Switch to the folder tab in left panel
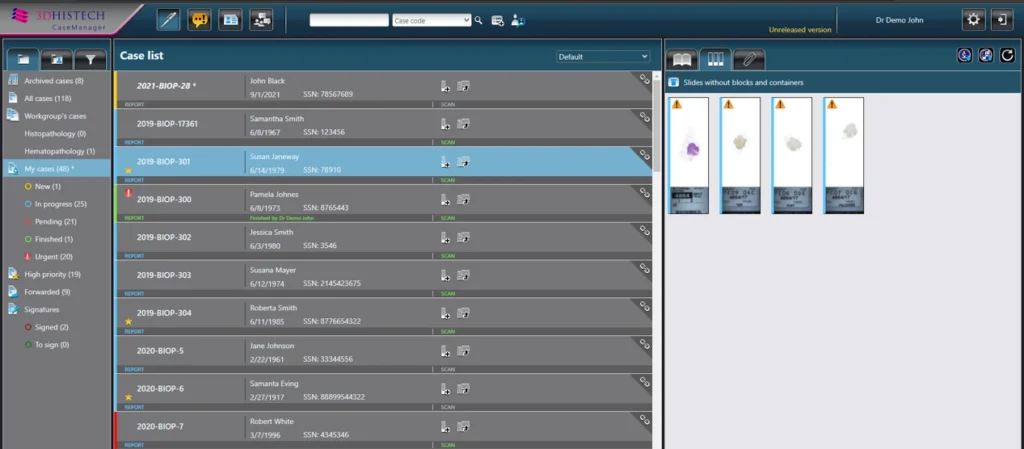 24,59
